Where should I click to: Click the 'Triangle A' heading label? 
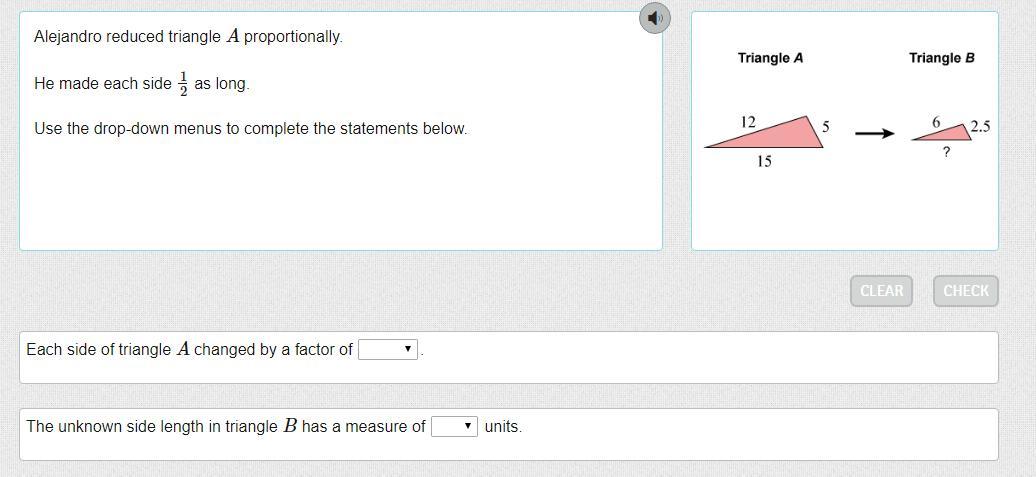point(770,58)
